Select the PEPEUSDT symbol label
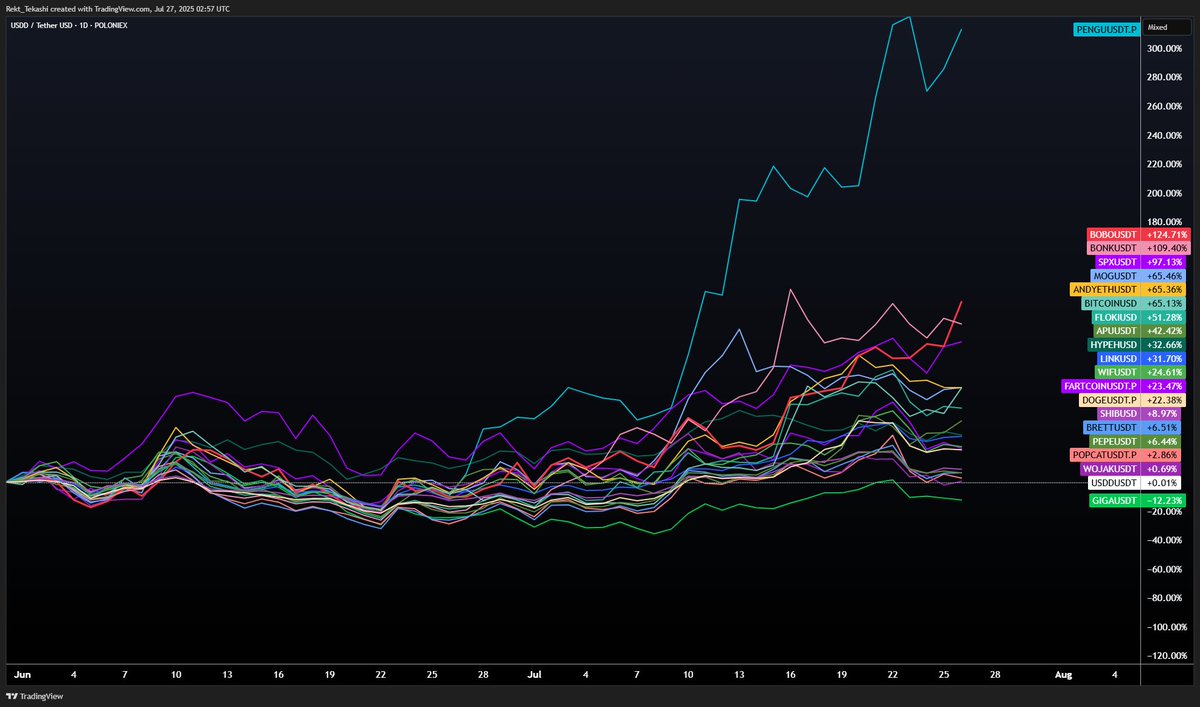This screenshot has height=707, width=1200. (x=1113, y=441)
